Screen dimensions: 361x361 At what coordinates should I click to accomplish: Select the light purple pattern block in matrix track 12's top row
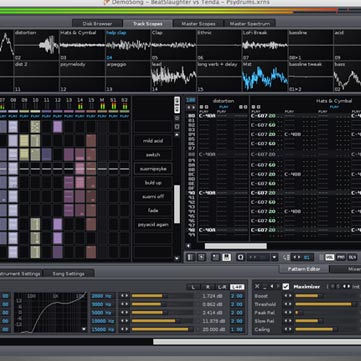58,127
